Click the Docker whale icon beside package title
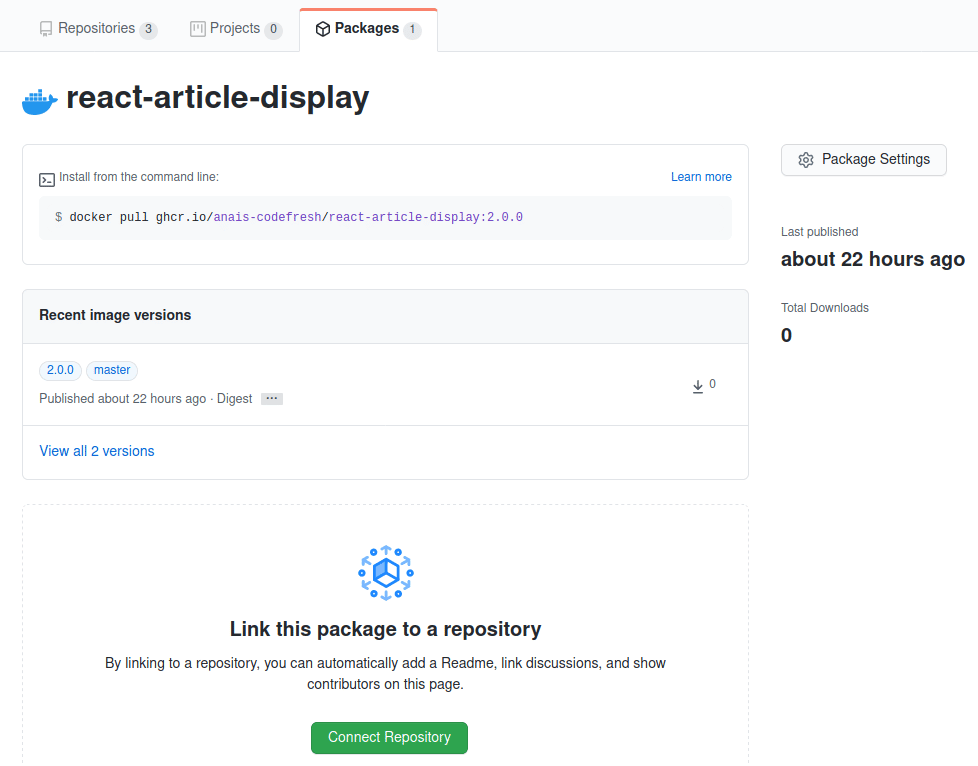Screen dimensions: 978x766 (x=39, y=100)
